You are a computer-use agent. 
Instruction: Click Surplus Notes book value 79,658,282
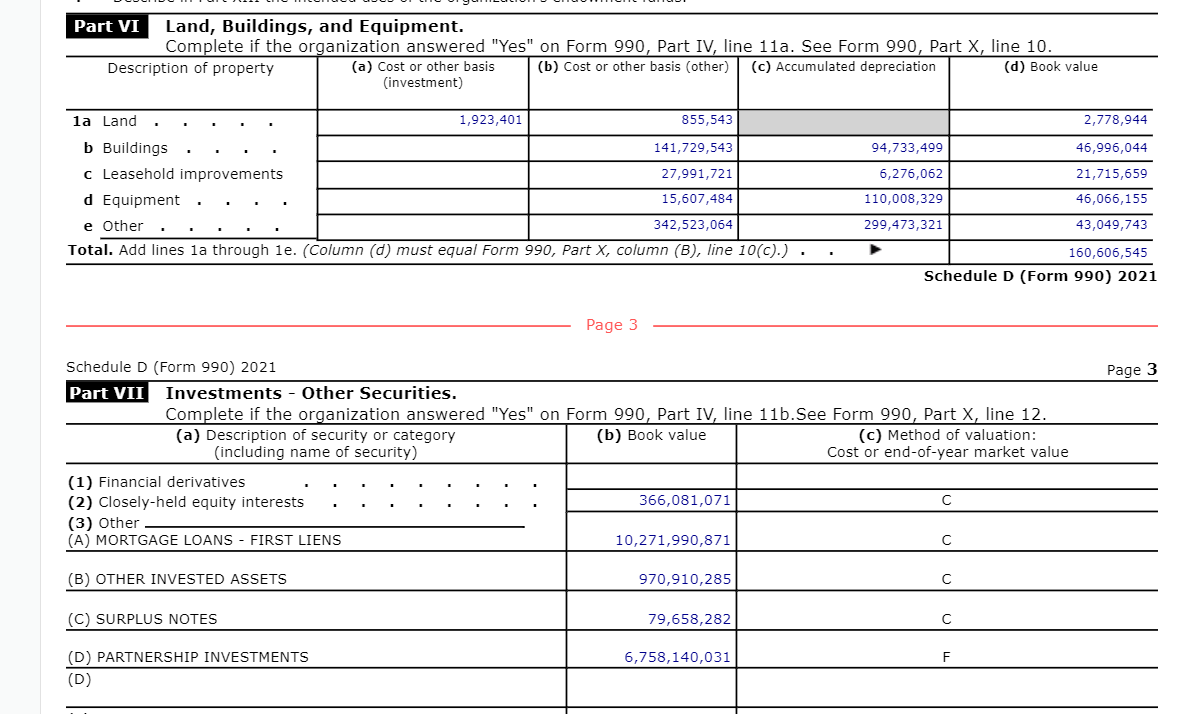click(689, 619)
